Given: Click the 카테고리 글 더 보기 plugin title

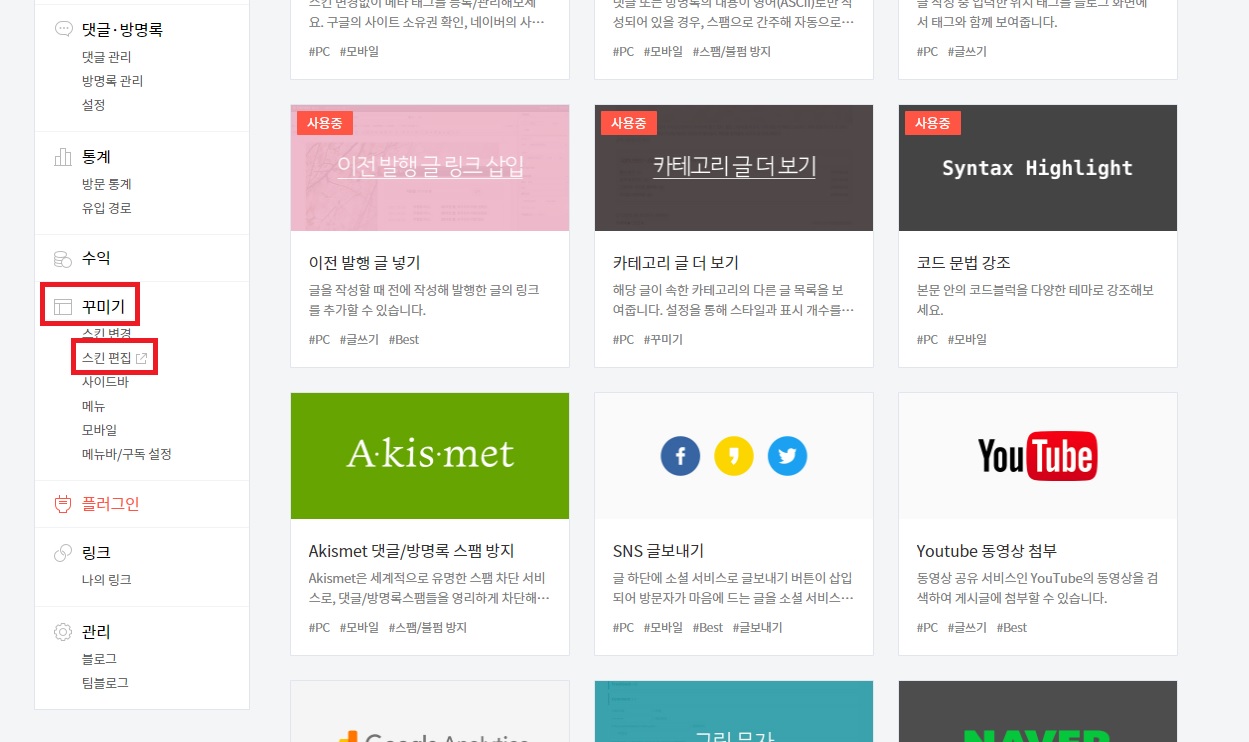Looking at the screenshot, I should tap(676, 263).
